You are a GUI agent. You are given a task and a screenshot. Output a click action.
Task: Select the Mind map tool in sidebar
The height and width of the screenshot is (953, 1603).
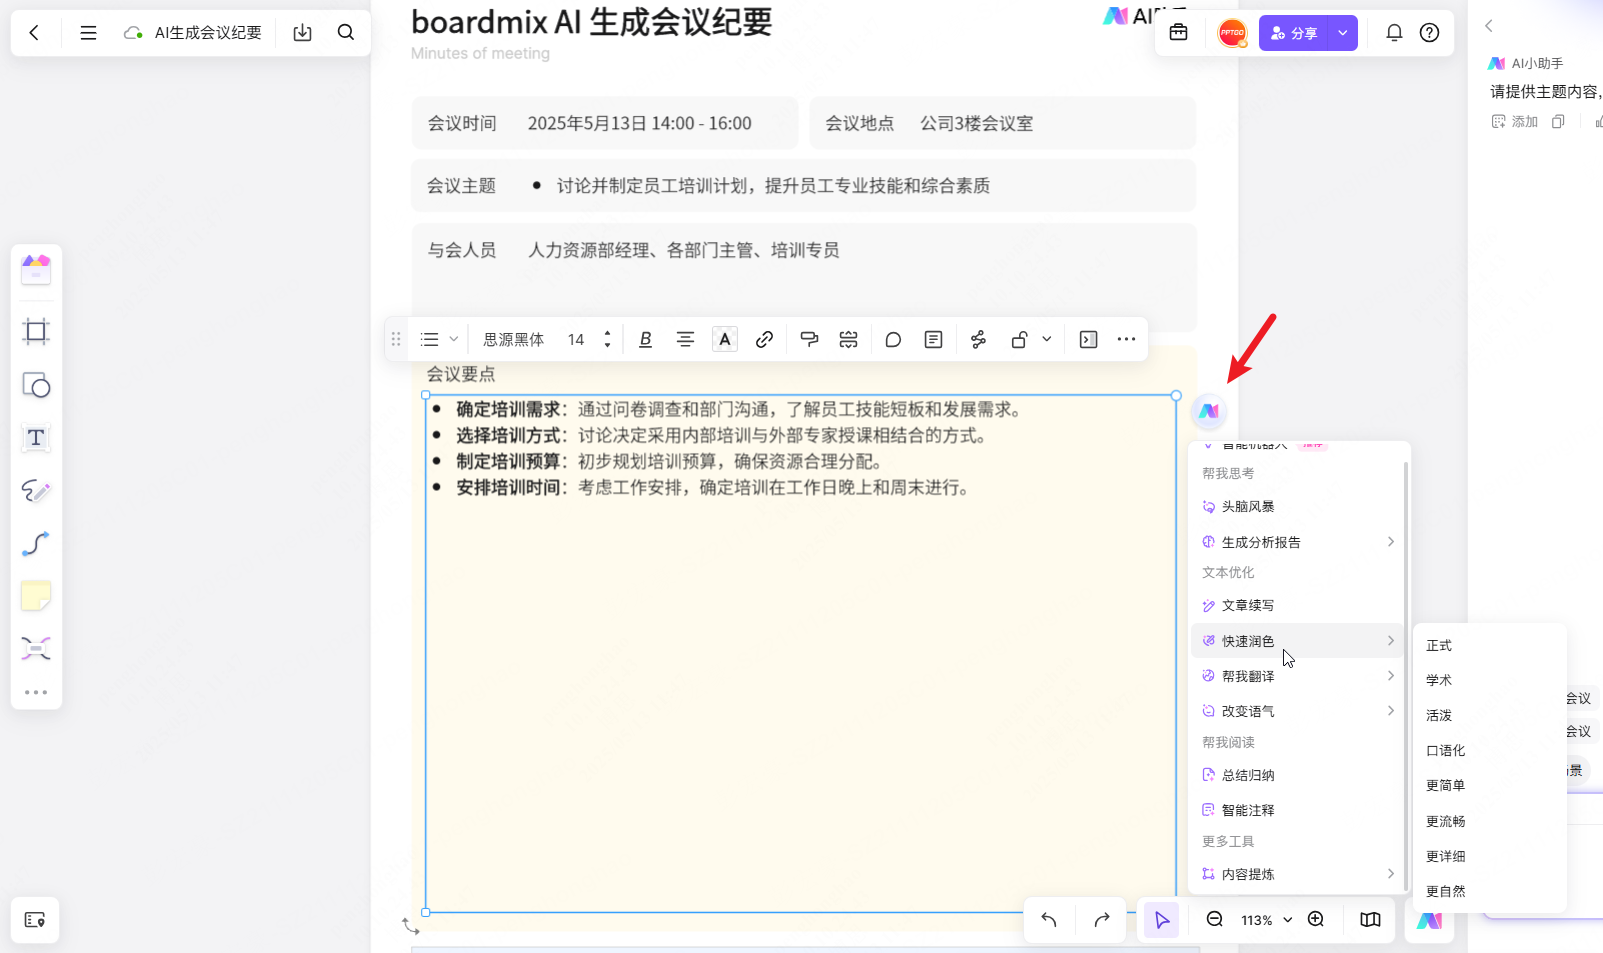(36, 649)
